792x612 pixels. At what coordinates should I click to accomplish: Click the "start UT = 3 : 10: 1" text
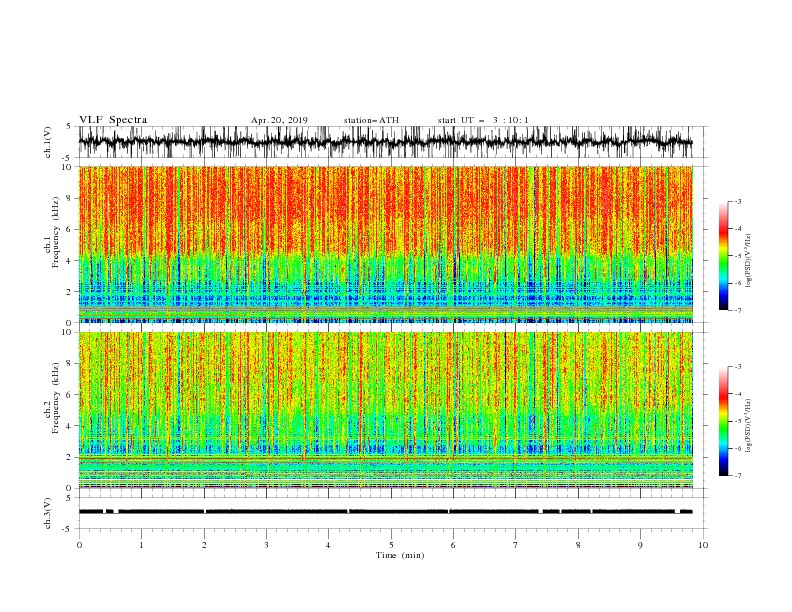483,120
